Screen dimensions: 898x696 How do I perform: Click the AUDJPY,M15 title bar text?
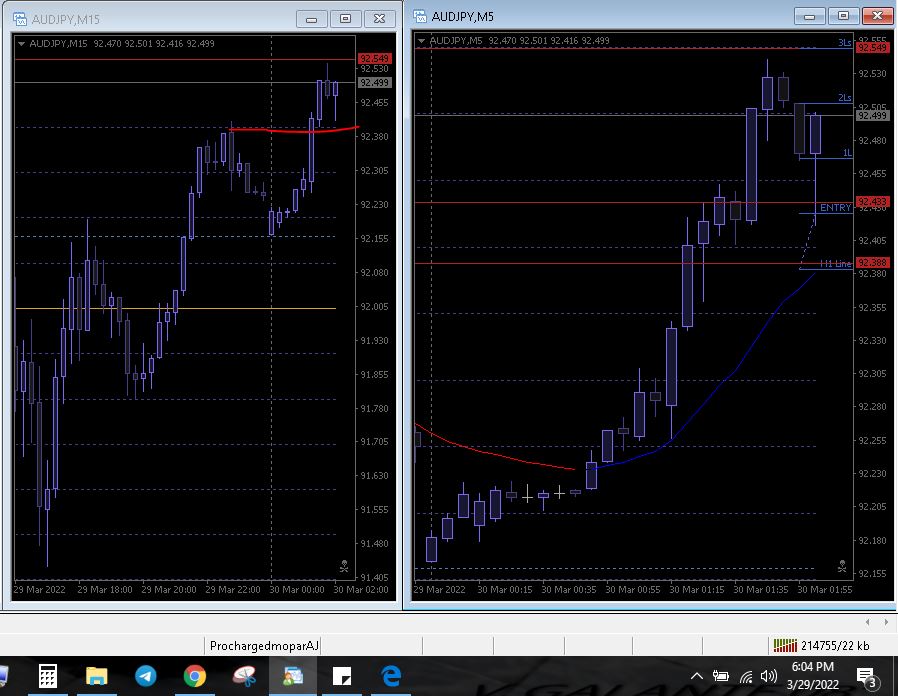click(x=65, y=19)
